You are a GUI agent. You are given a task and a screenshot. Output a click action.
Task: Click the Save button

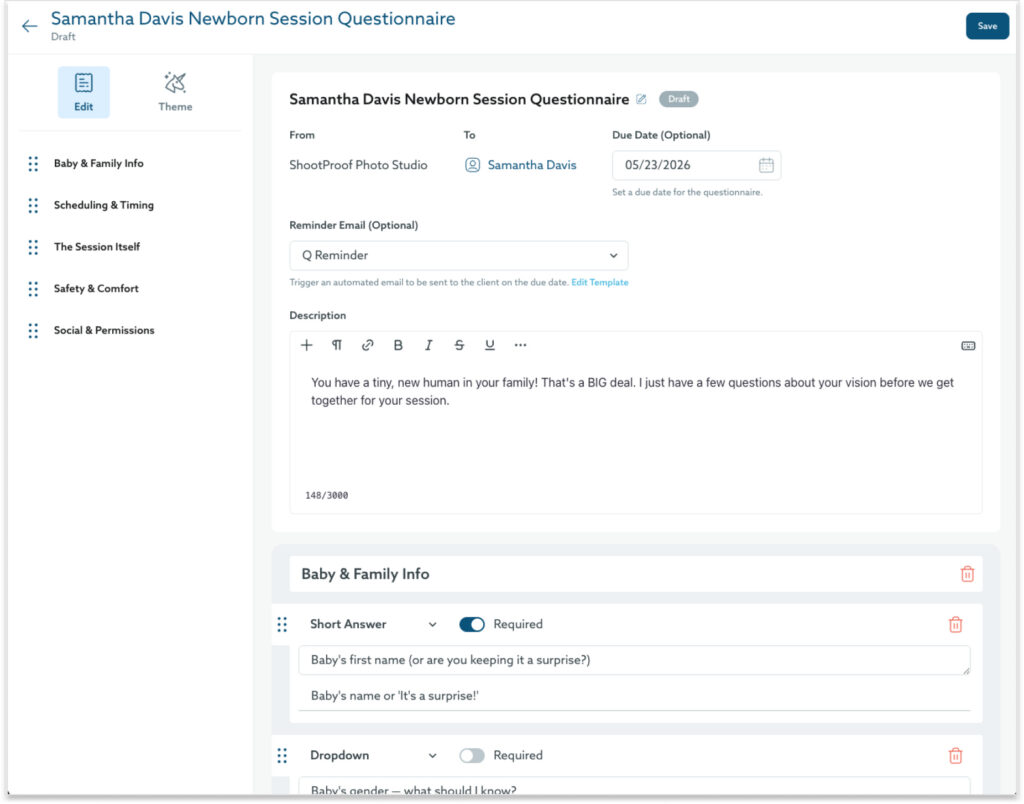tap(986, 26)
